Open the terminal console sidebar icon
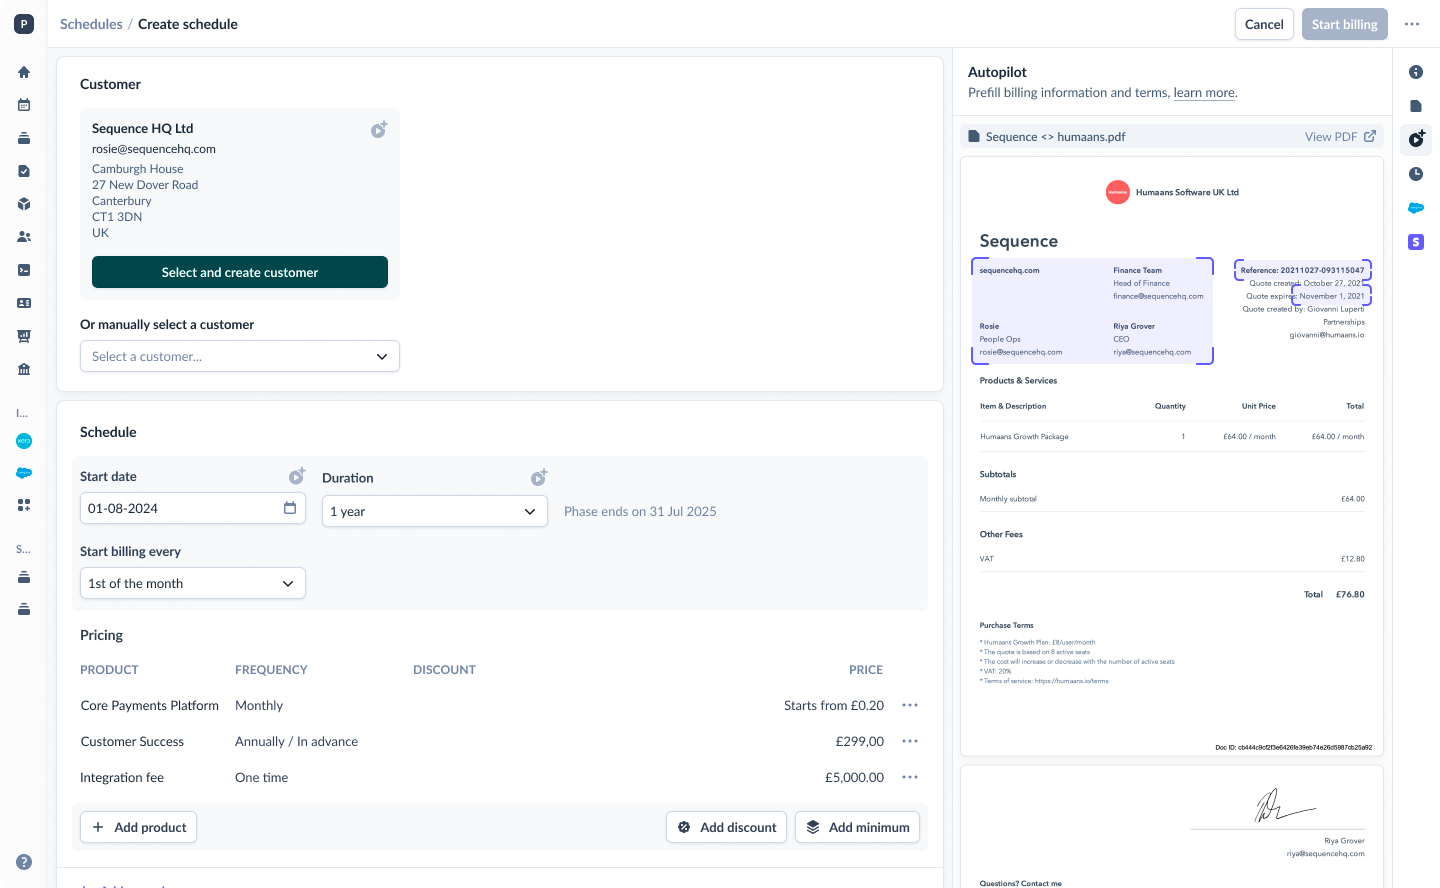 [24, 270]
